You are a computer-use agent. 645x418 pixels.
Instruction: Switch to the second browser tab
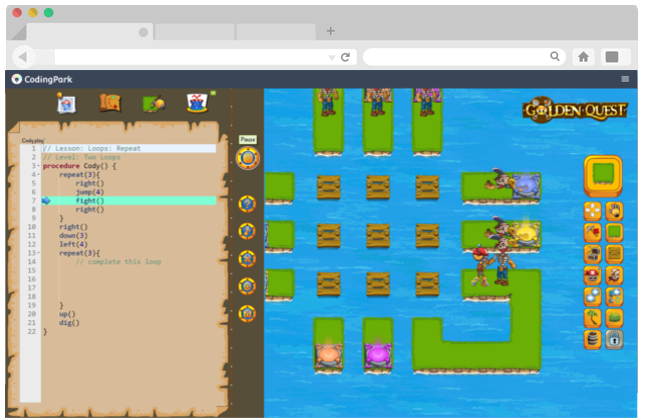195,32
